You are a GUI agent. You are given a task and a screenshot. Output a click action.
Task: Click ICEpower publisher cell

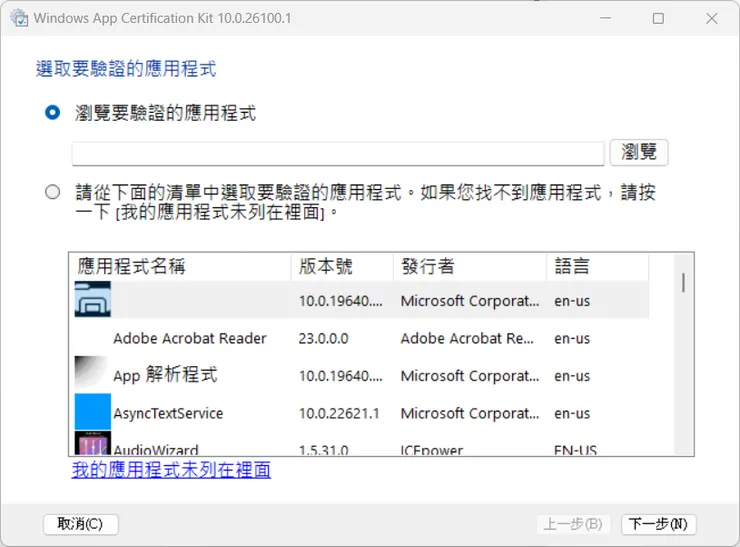(432, 450)
